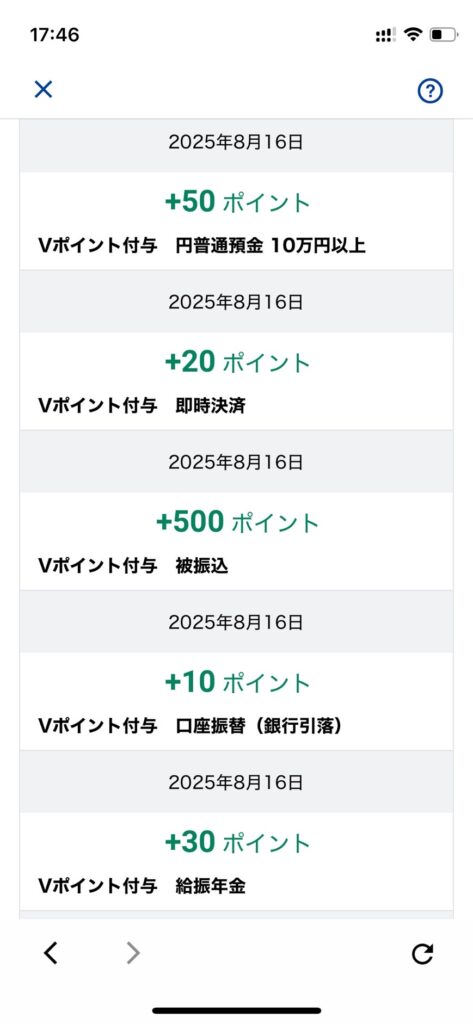The image size is (473, 1024).
Task: Tap the 17:46 clock in status bar
Action: (54, 35)
